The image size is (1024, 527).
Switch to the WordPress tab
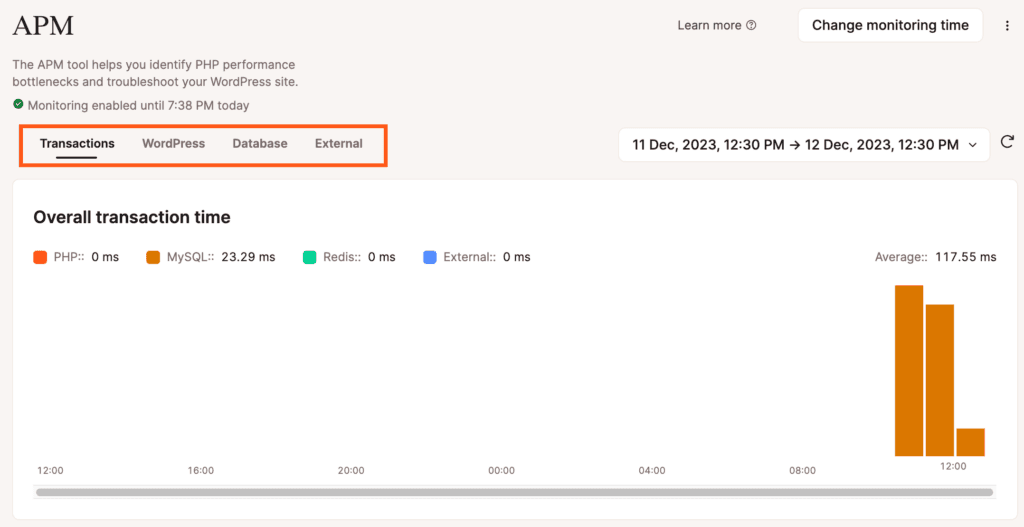(173, 144)
